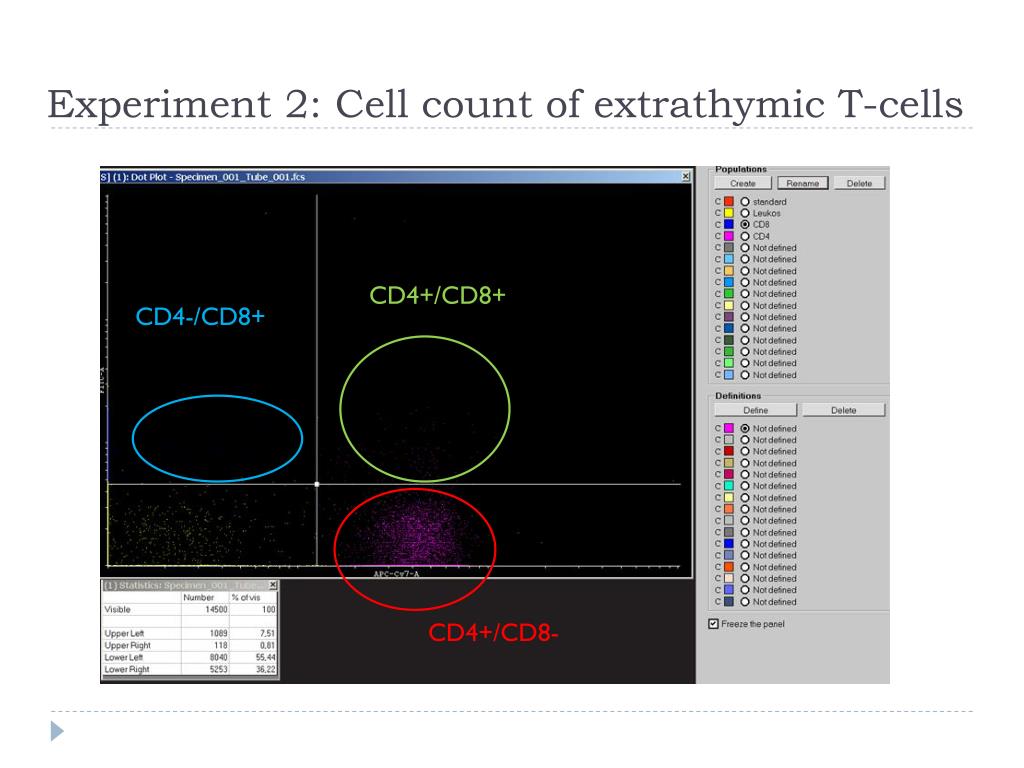Select the CD8 population radio button
Viewport: 1024px width, 768px height.
[744, 224]
